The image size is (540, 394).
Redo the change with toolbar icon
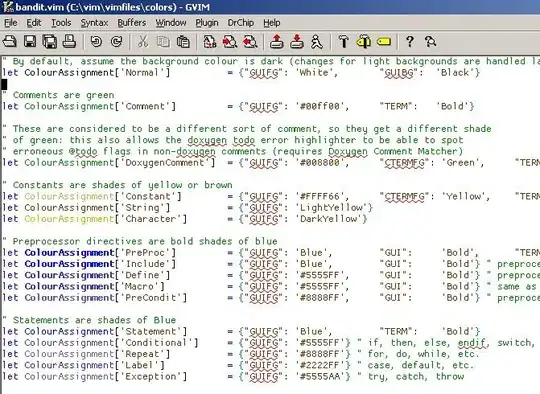click(117, 42)
